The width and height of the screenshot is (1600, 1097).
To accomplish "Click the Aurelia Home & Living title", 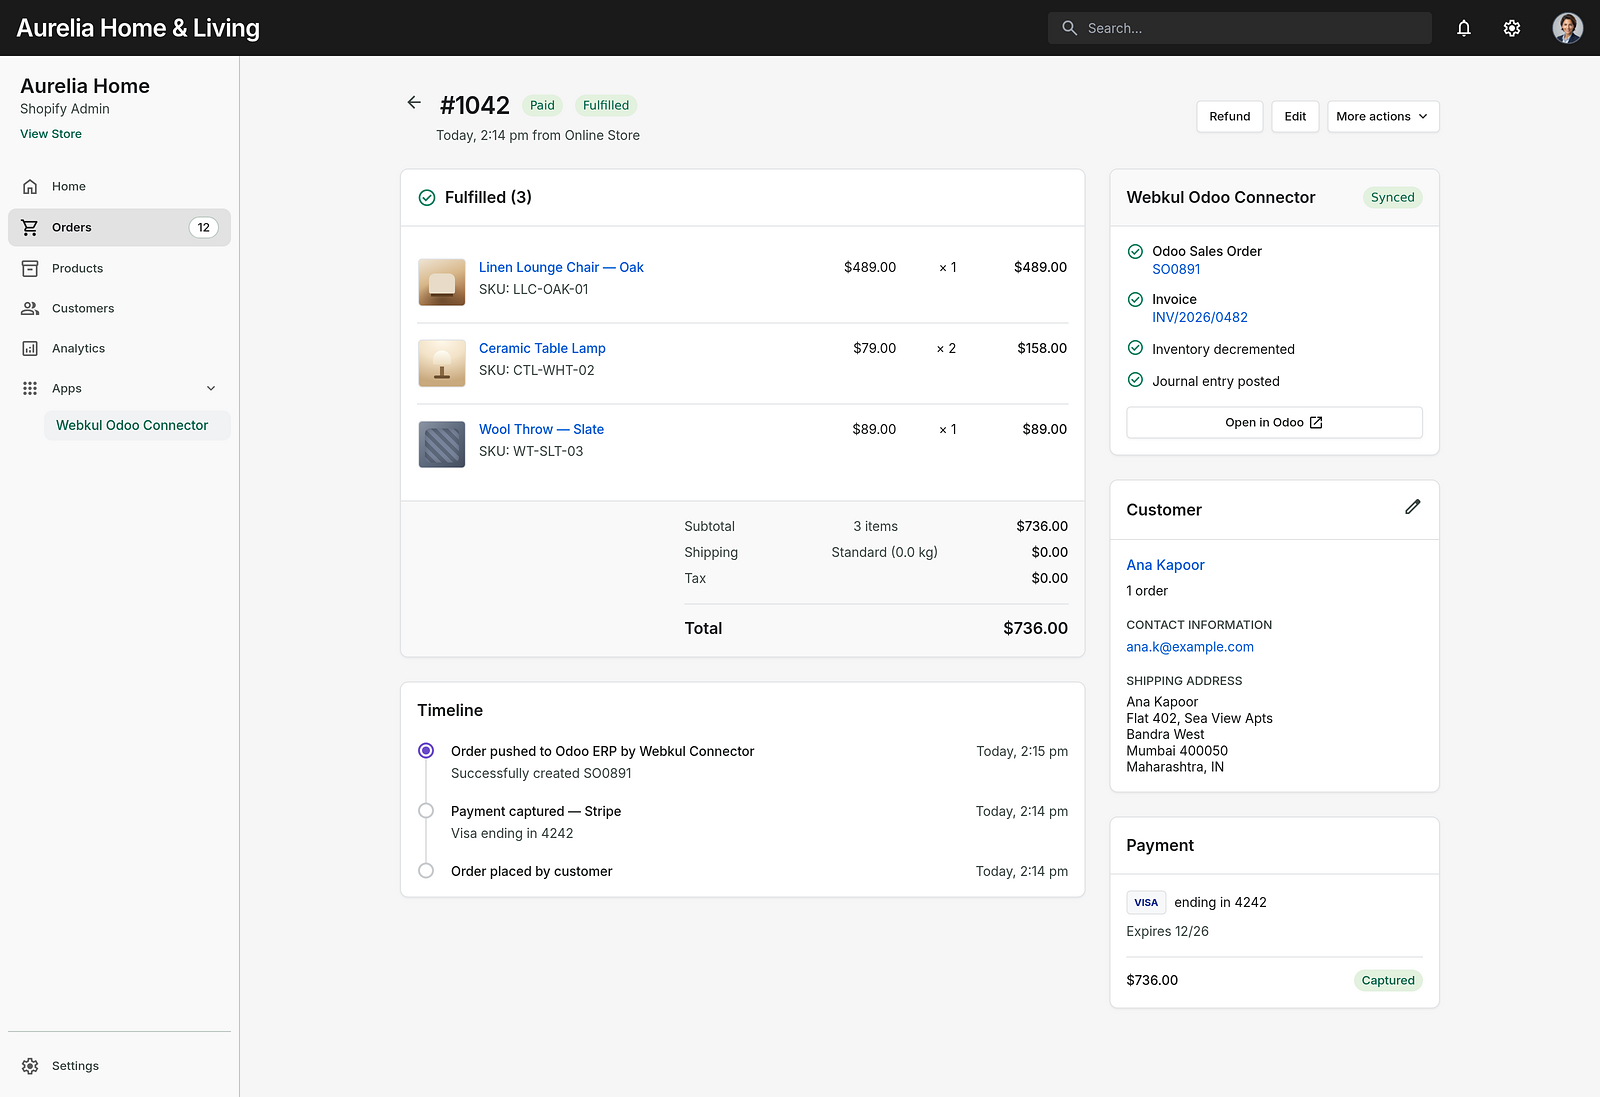I will click(138, 28).
